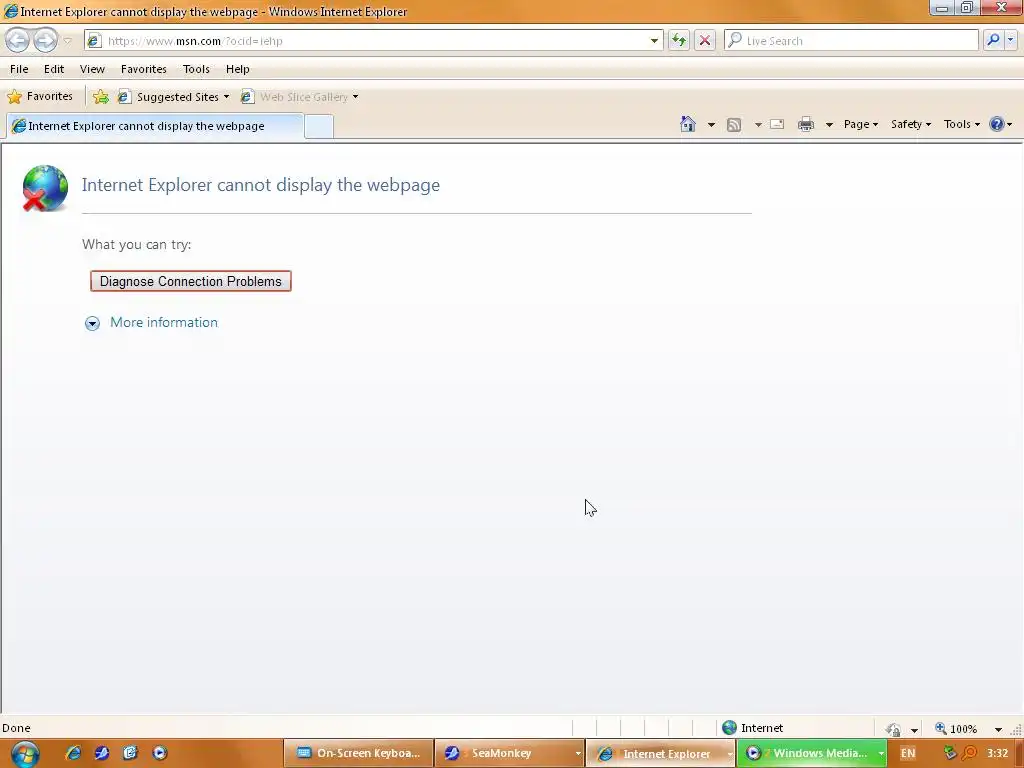
Task: Select the 'Internet Explorer cannot display' tab
Action: (x=155, y=125)
